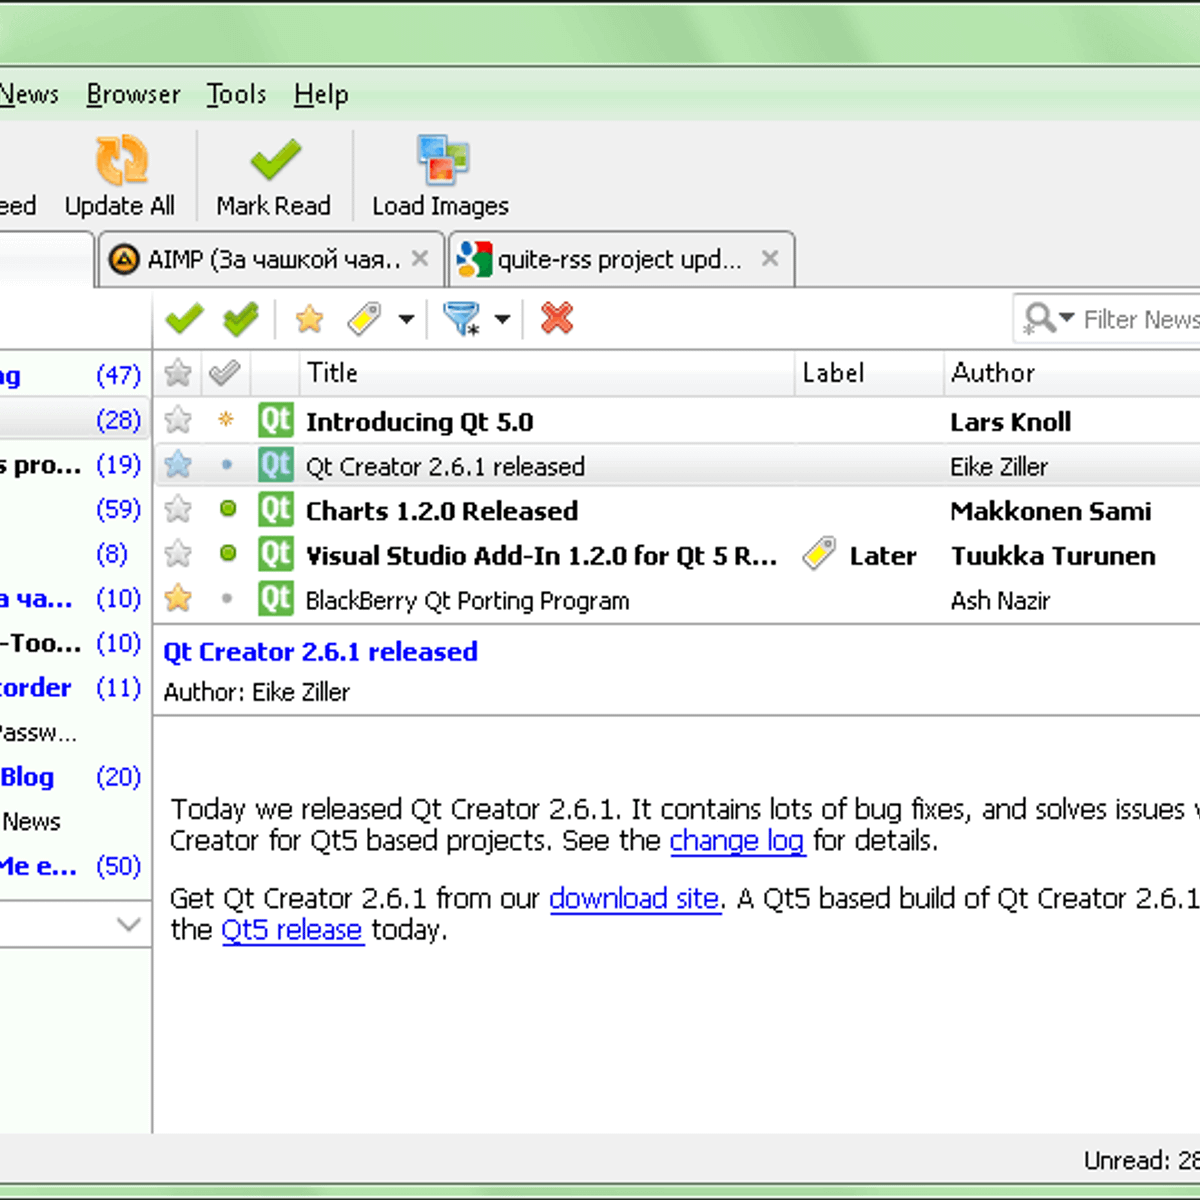Sort news by the Author column header

[x=992, y=373]
